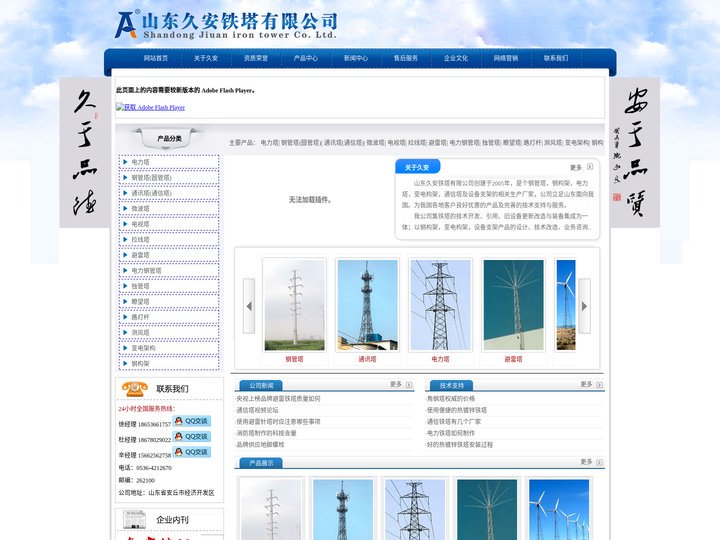Click the blue triangle next to 拉线塔

point(125,239)
